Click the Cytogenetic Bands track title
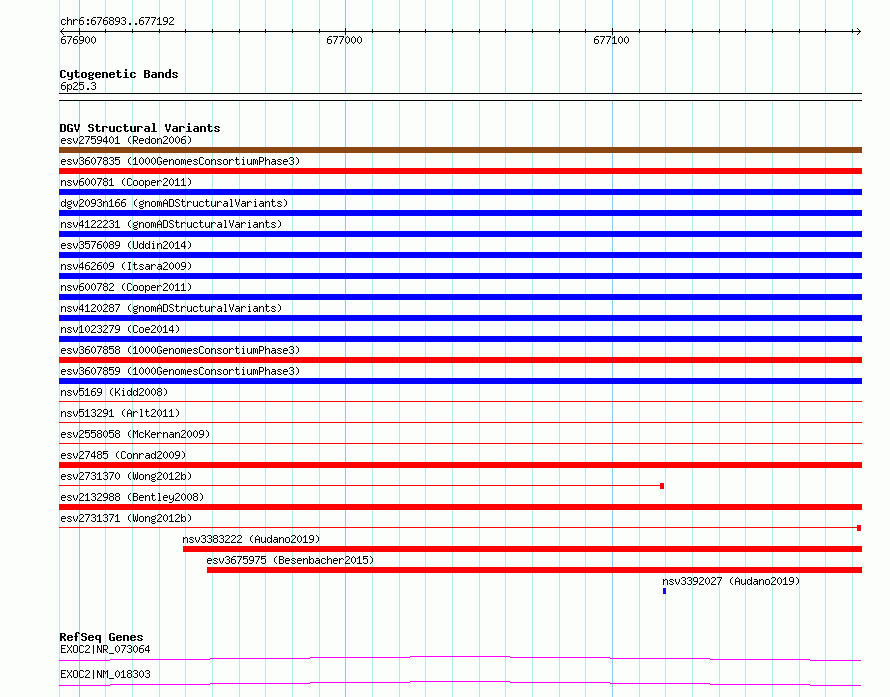 click(119, 74)
